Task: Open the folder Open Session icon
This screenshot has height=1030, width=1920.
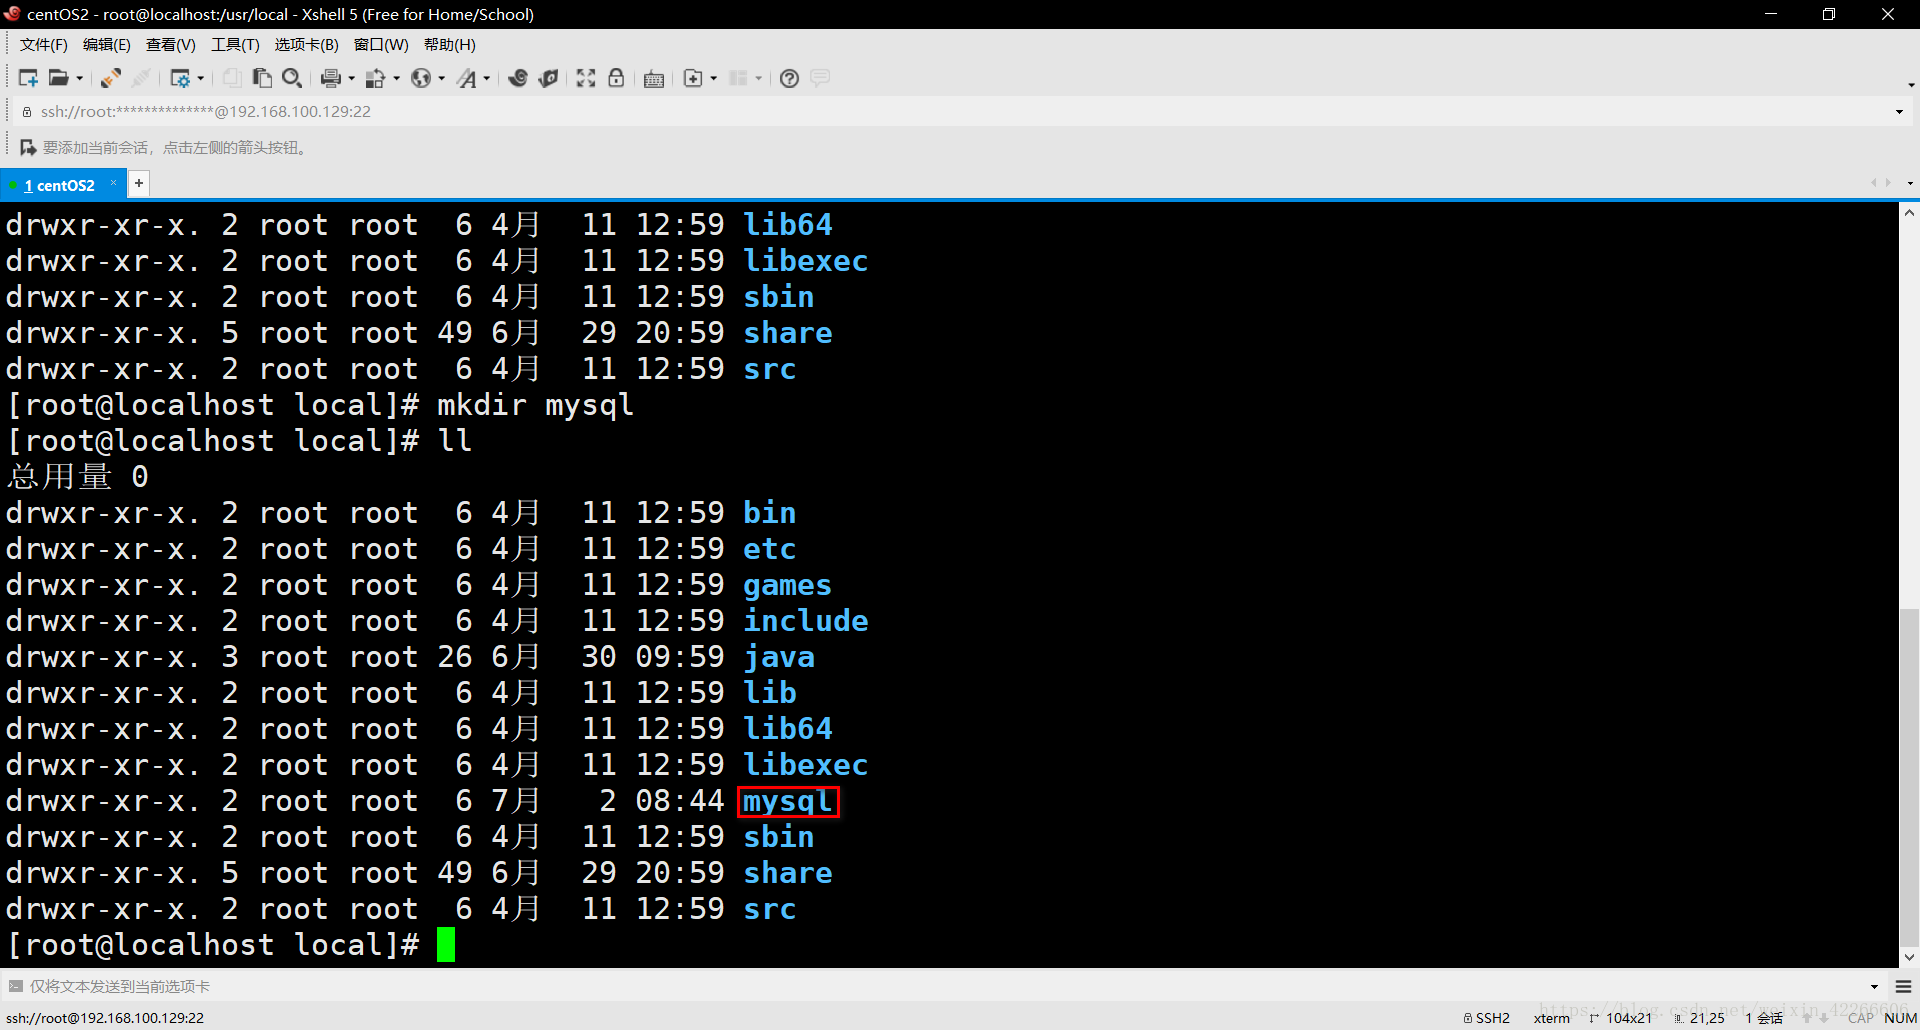Action: click(x=59, y=78)
